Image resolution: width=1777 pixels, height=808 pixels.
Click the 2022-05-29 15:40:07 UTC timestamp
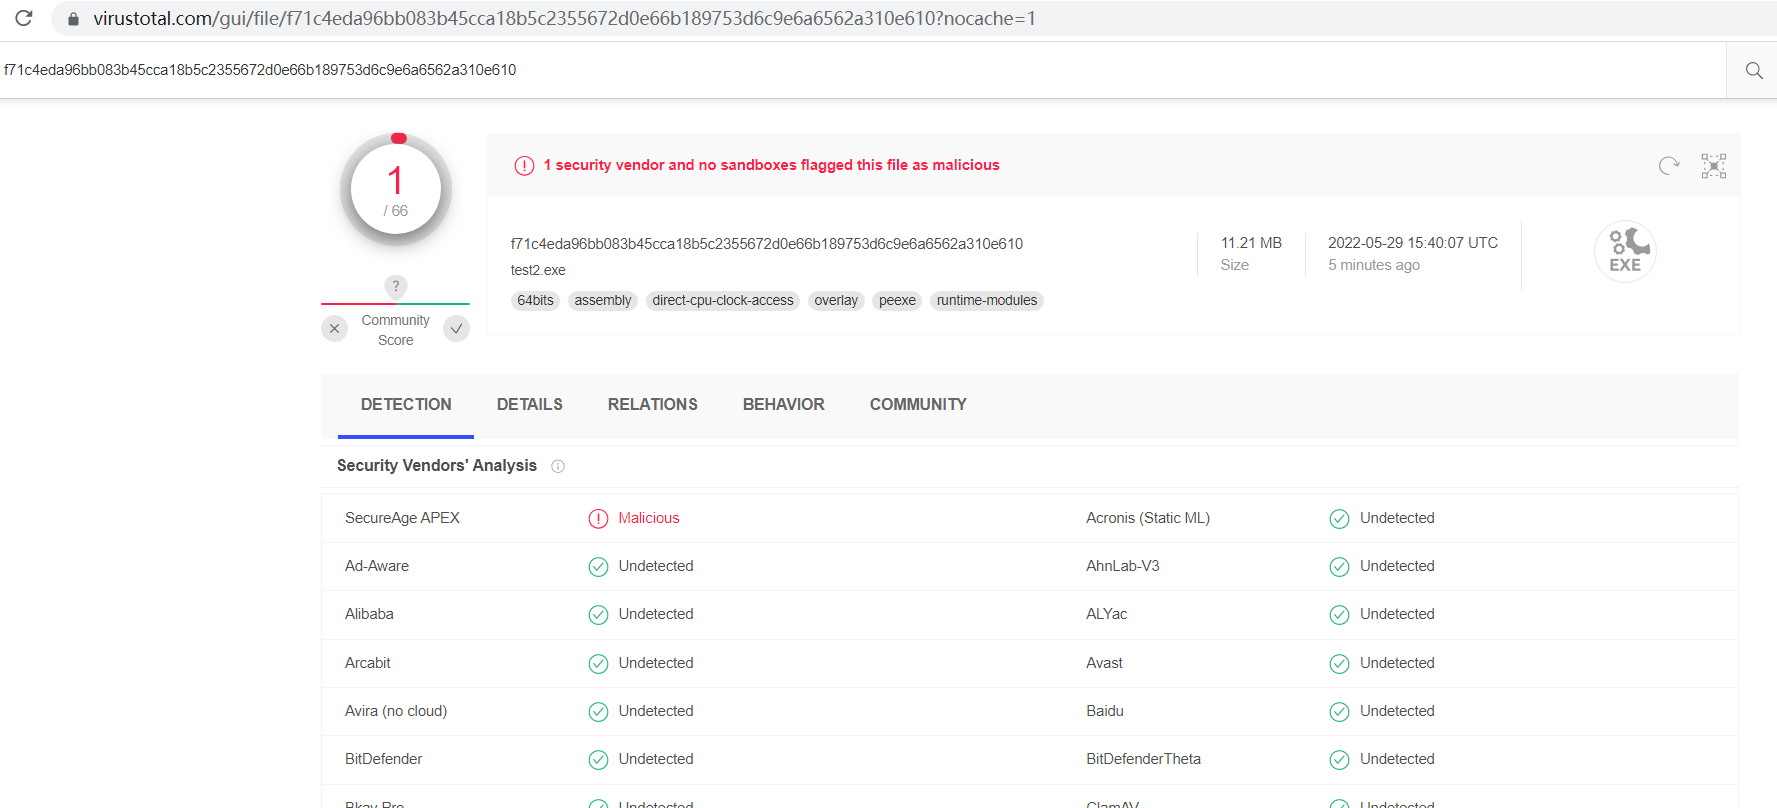pos(1413,243)
